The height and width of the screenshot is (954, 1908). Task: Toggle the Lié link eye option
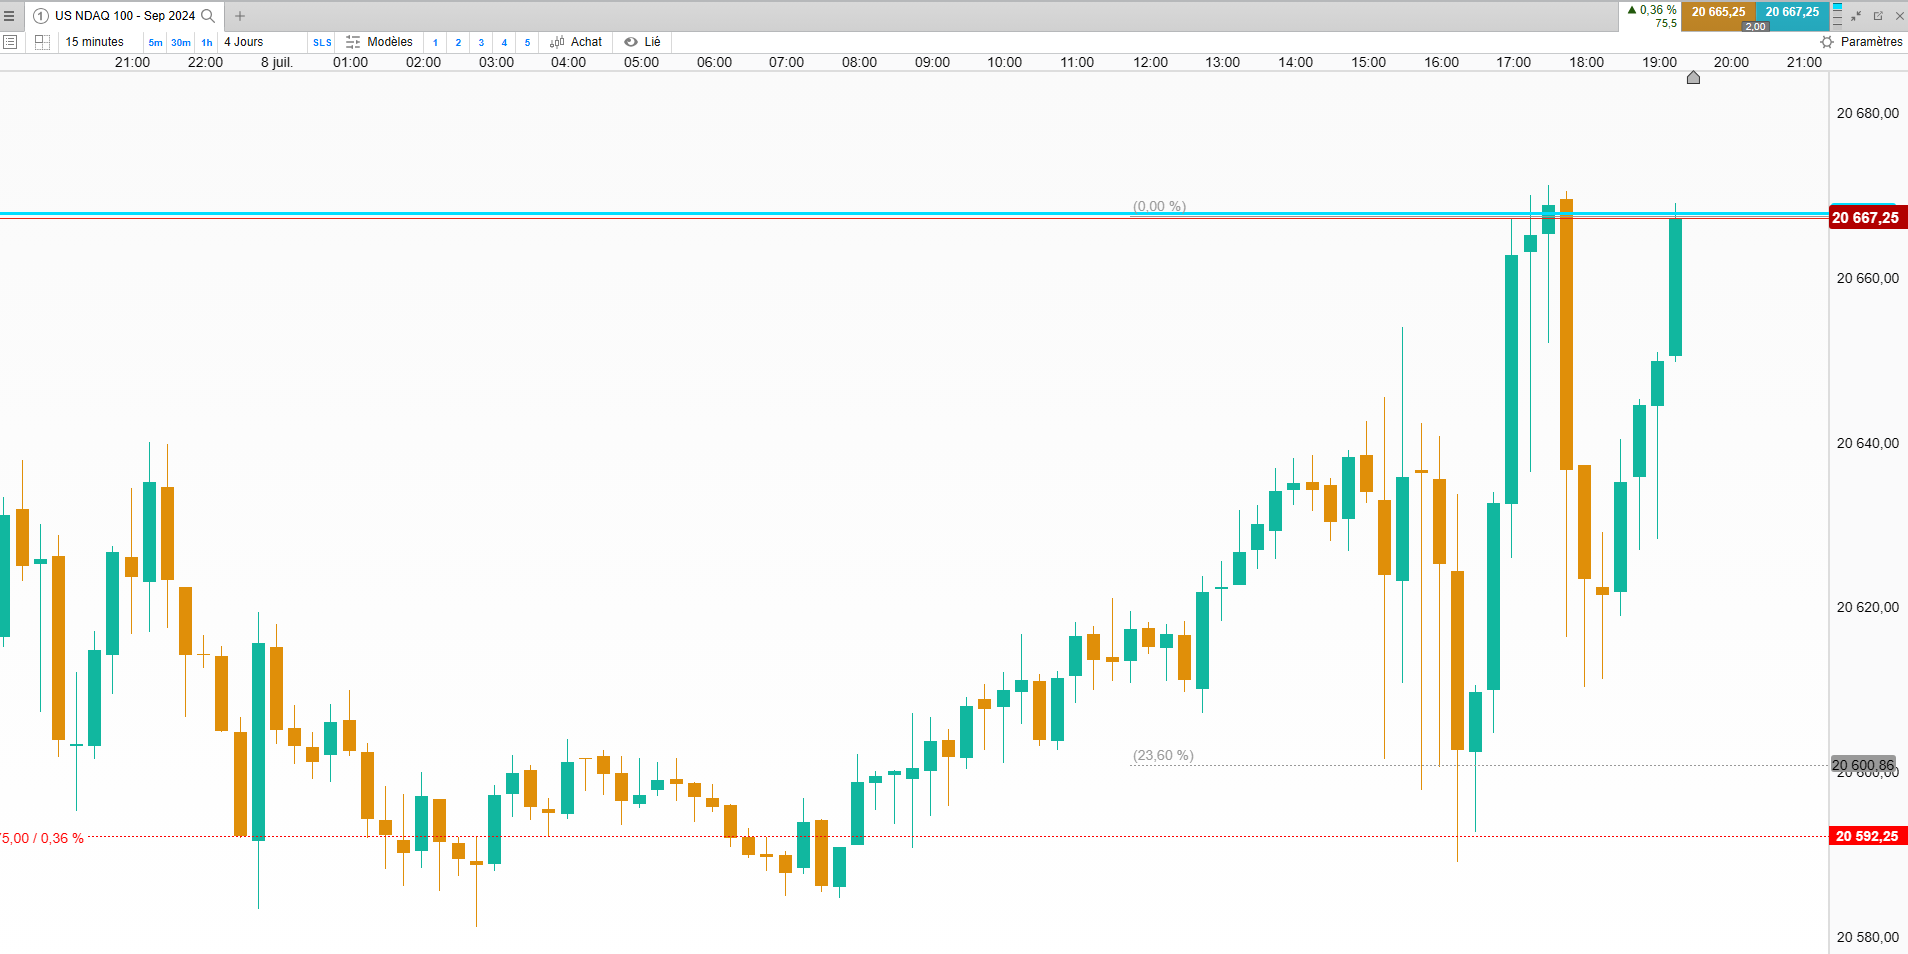coord(642,42)
